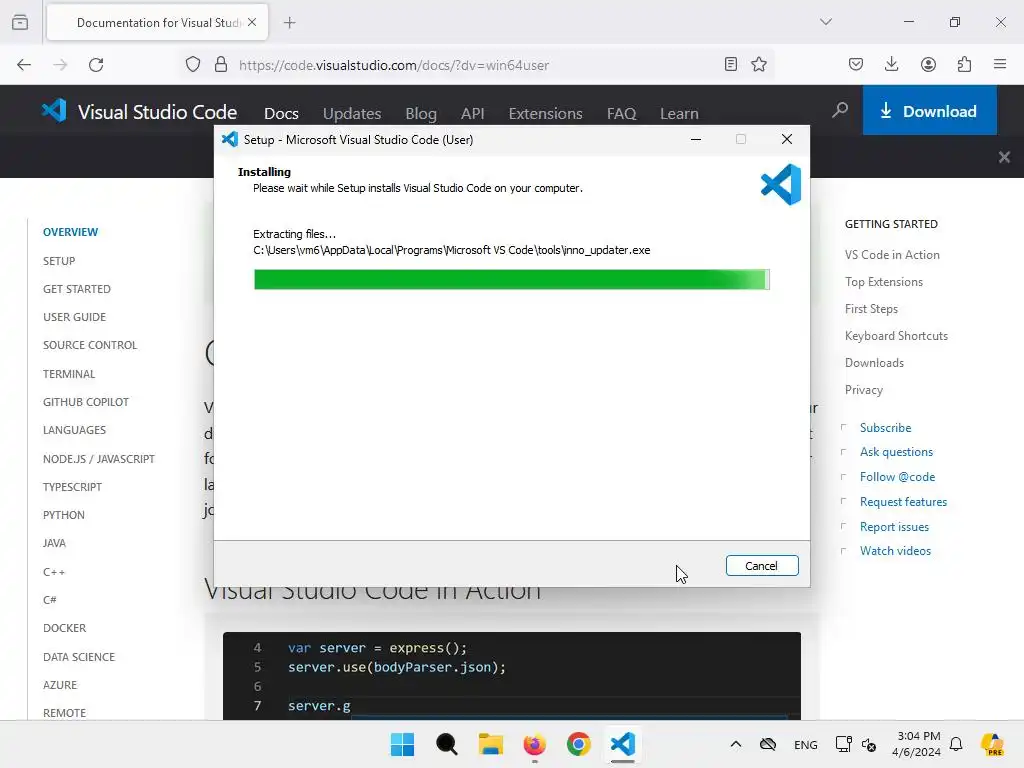Click the ENG language indicator in tray

tap(805, 744)
